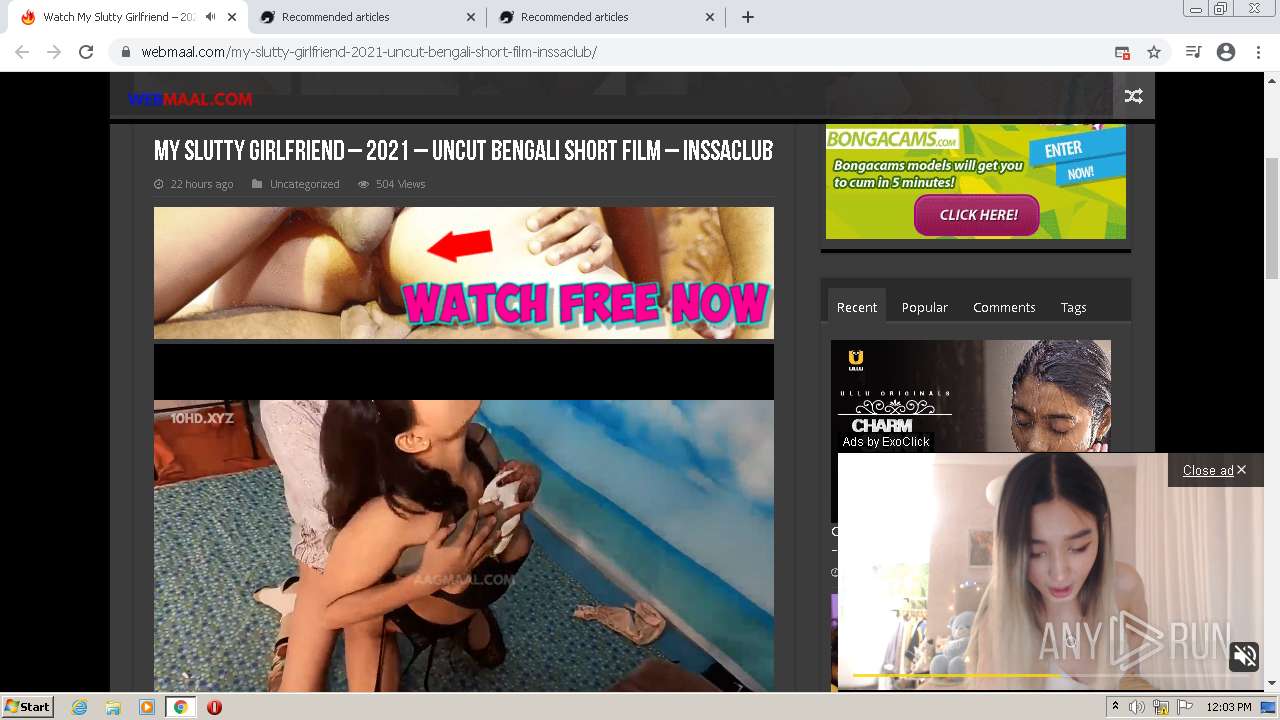This screenshot has height=720, width=1280.
Task: Click the page vertical scrollbar thumb
Action: coord(1272,218)
